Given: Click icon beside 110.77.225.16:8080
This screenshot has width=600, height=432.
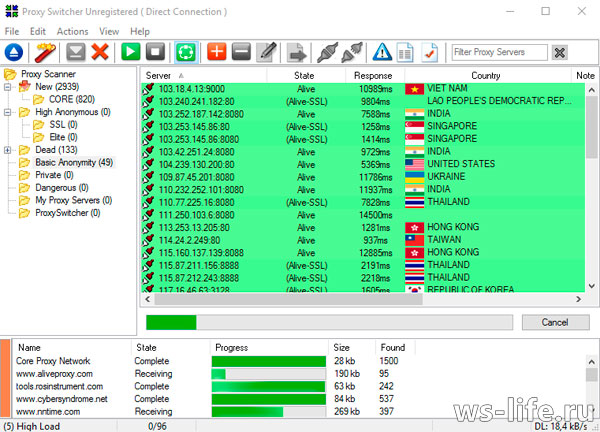Looking at the screenshot, I should click(148, 202).
